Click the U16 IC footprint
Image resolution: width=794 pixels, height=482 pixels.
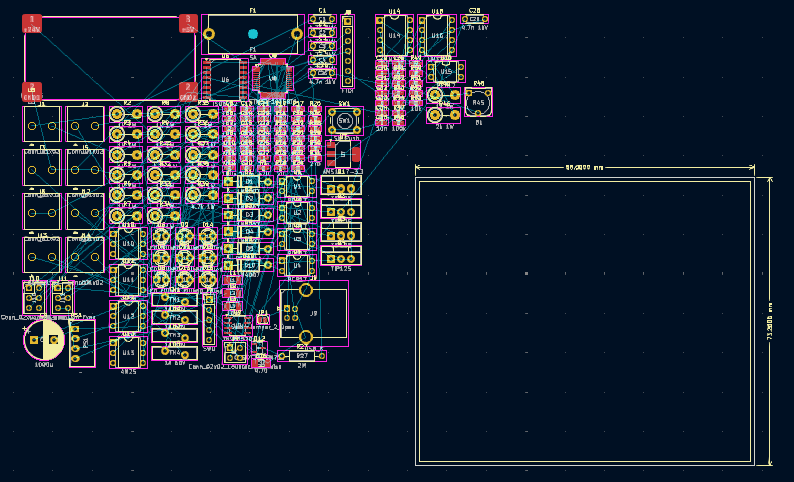tap(437, 36)
